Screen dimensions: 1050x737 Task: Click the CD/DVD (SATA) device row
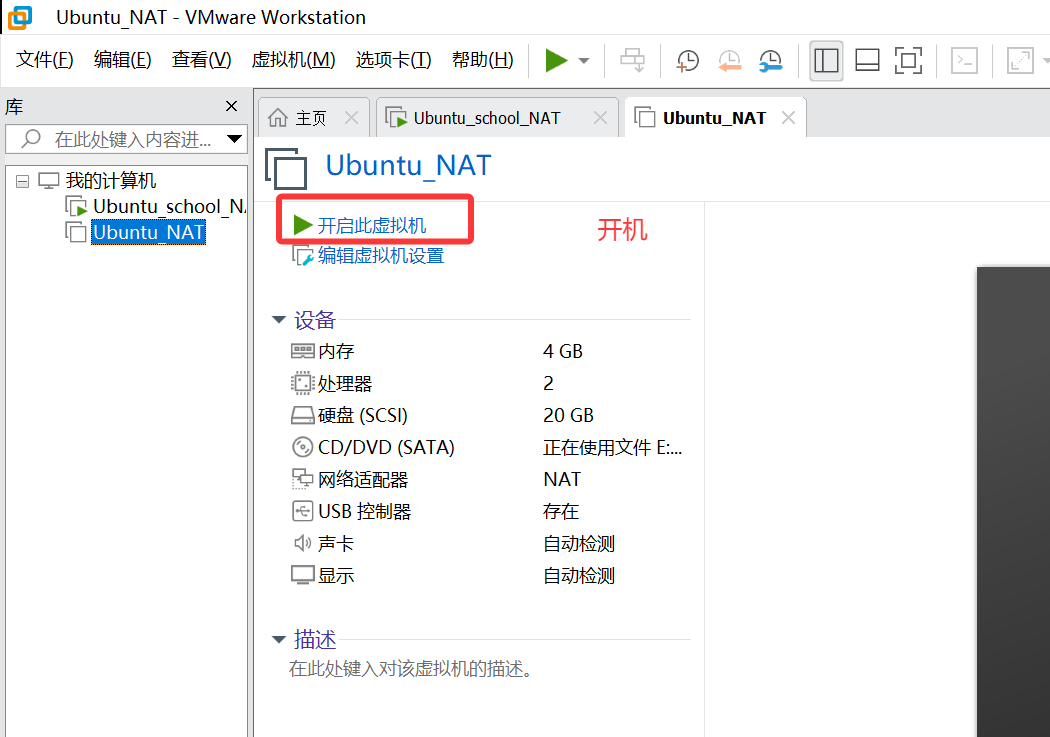tap(489, 447)
